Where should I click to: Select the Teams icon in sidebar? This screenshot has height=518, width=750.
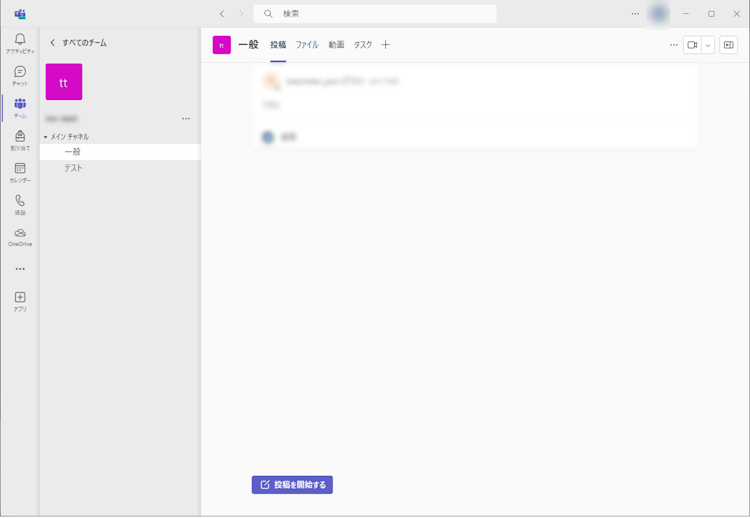[x=20, y=107]
